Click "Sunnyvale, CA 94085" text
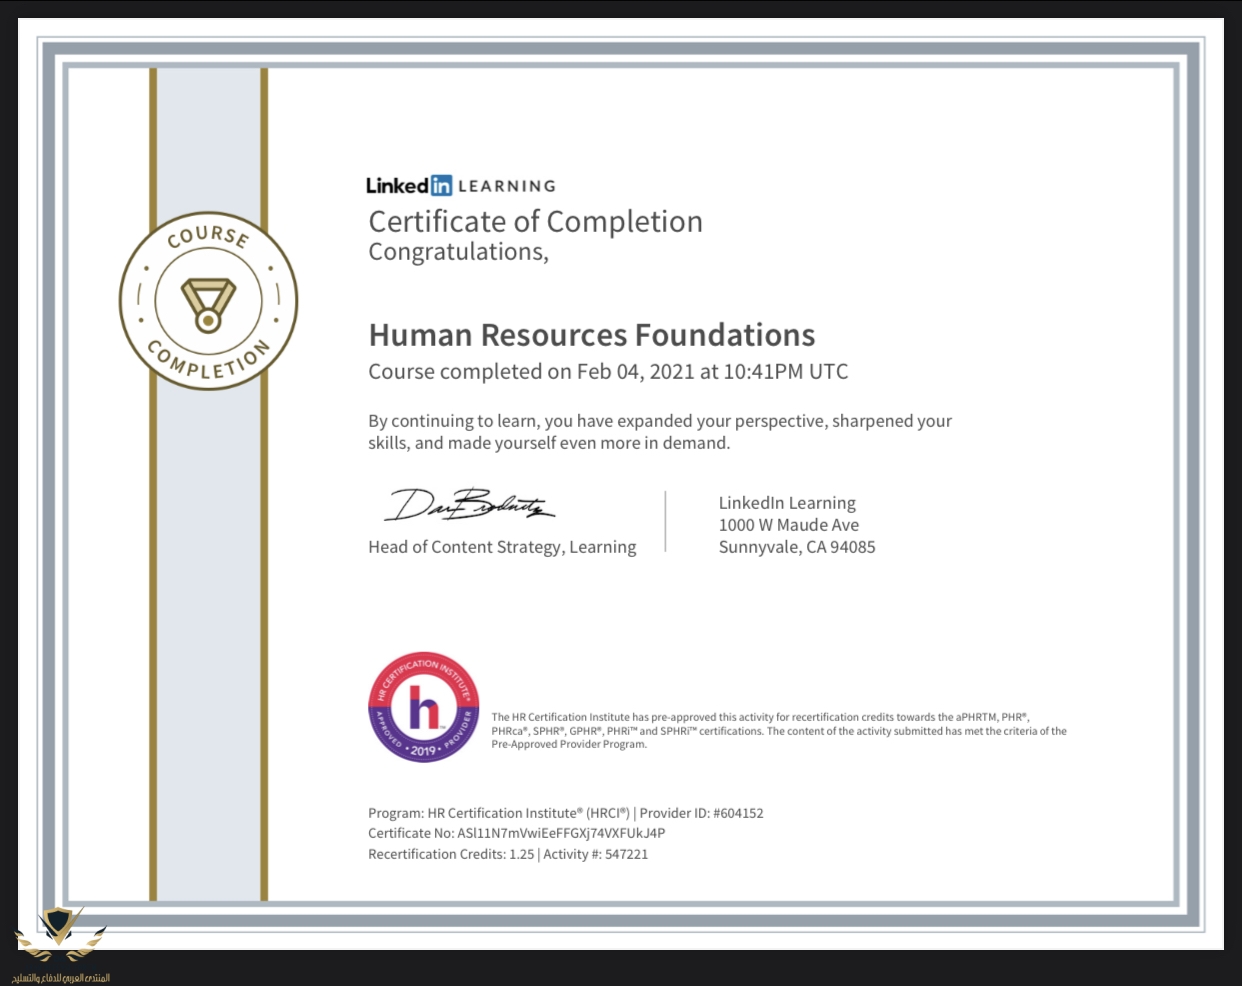Screen dimensions: 1242x986 pos(797,547)
